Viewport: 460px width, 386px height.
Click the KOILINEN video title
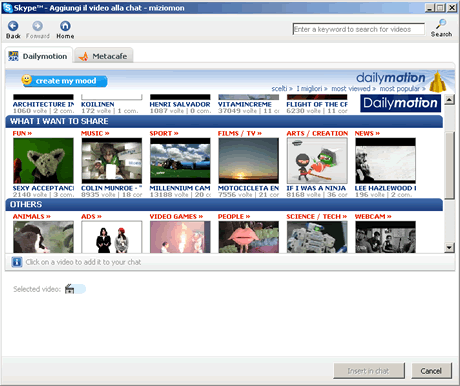(98, 104)
